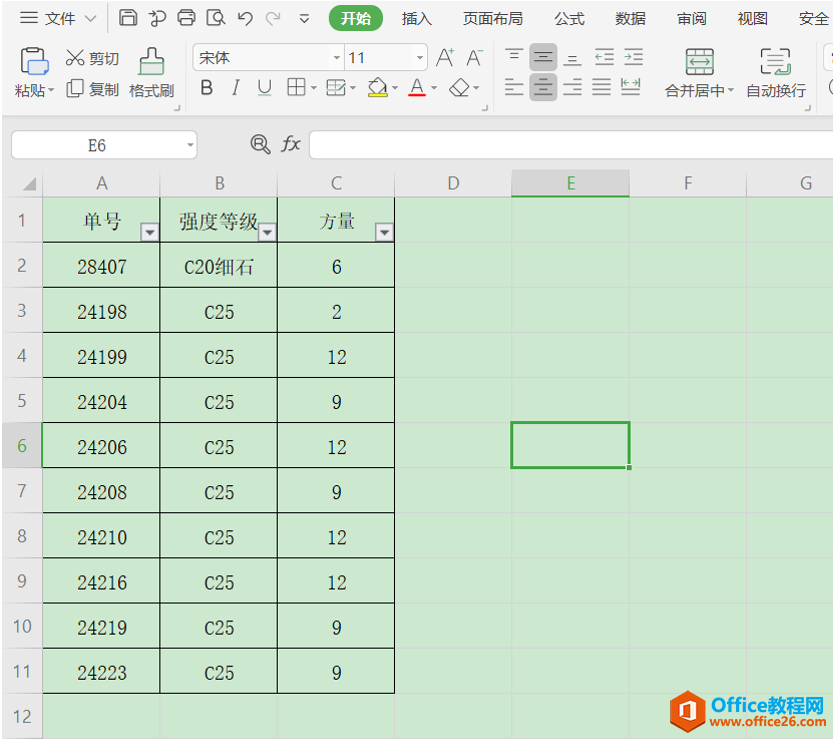833x739 pixels.
Task: Open the 文件 menu dropdown arrow
Action: [x=91, y=19]
